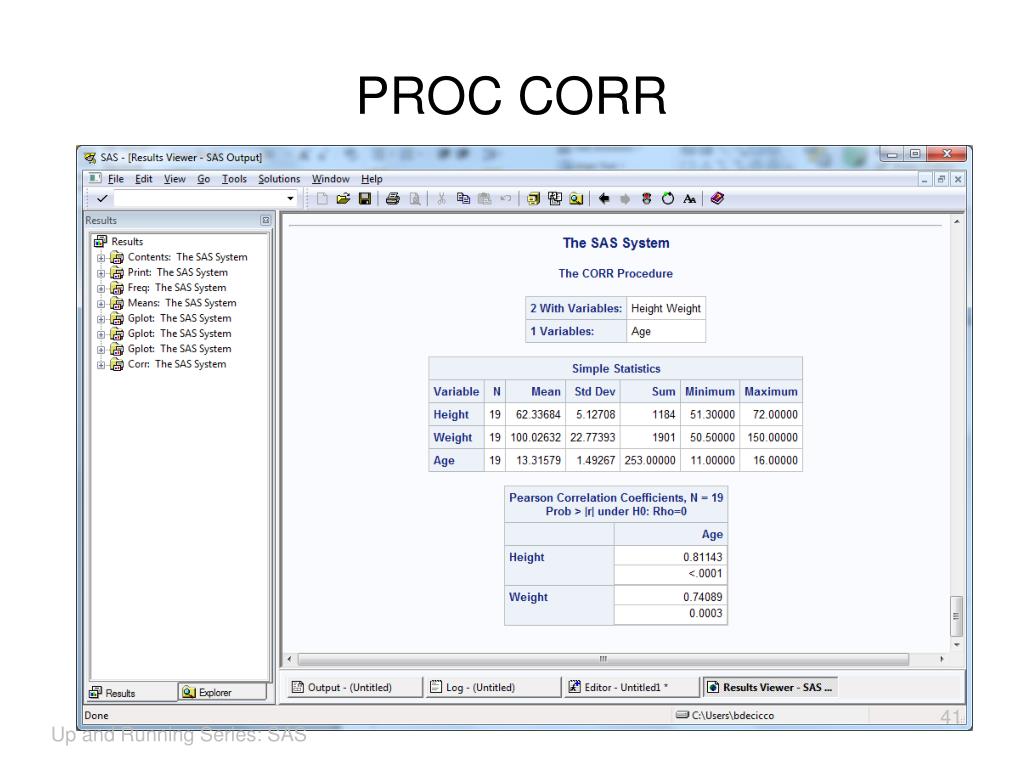Click the vertical scrollbar thumb
The image size is (1024, 768).
tap(956, 616)
